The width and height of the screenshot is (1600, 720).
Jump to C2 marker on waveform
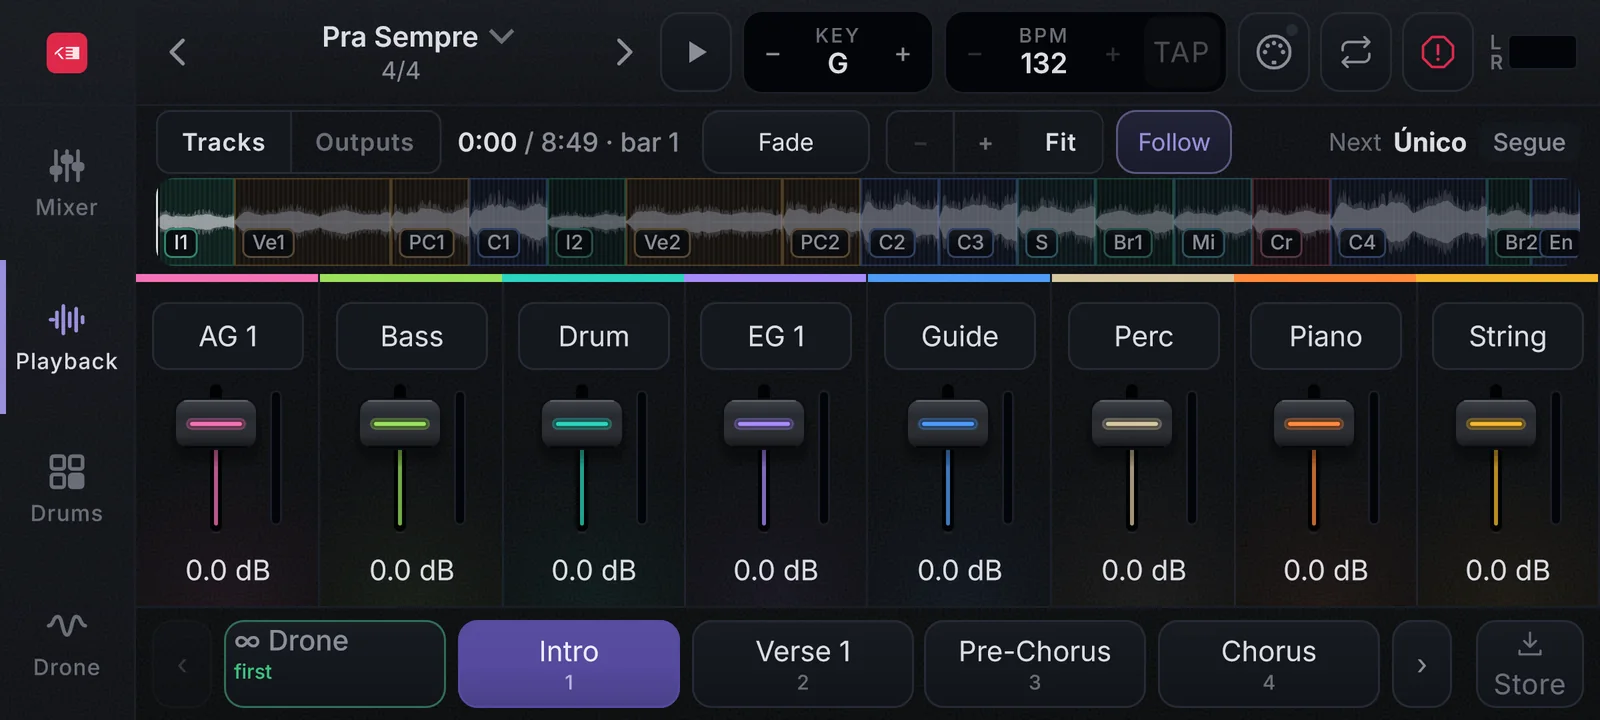892,242
